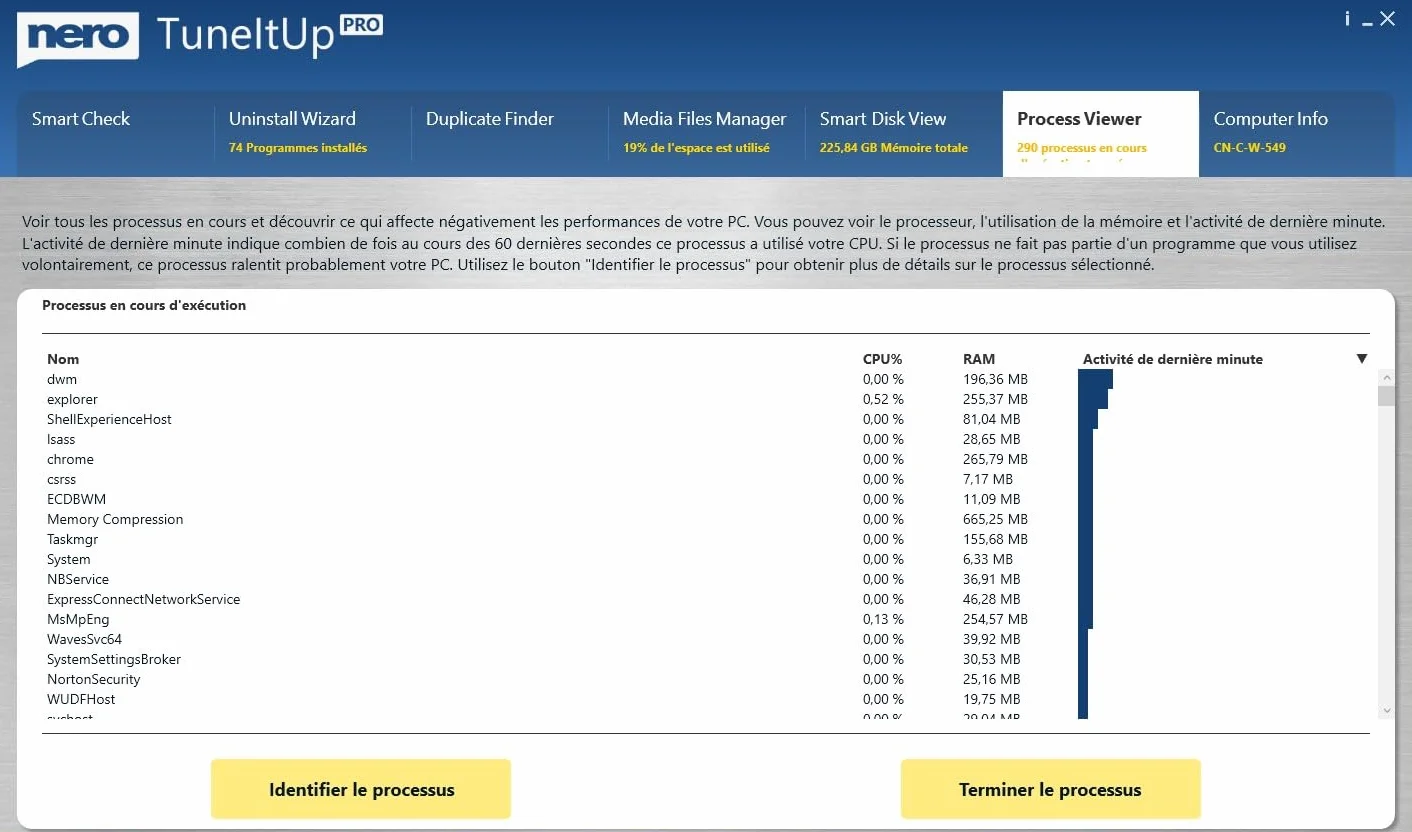
Task: Click the Processus en cours d'exécution heading
Action: pos(144,305)
